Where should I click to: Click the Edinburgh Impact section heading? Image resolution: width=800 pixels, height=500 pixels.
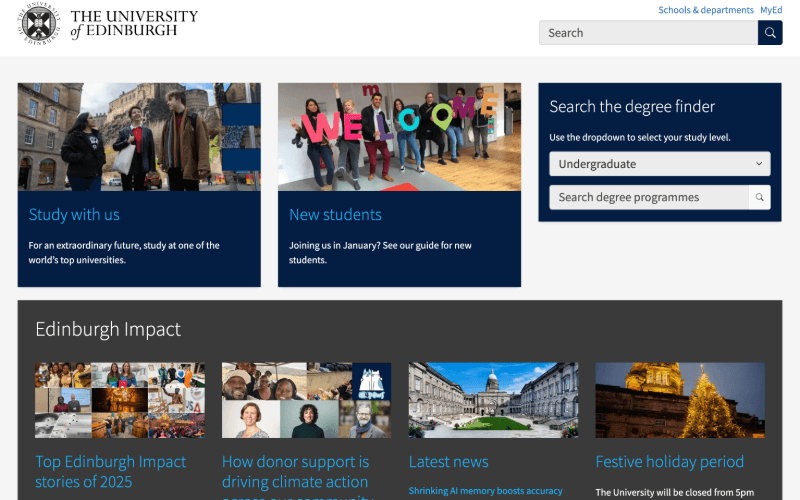coord(108,330)
